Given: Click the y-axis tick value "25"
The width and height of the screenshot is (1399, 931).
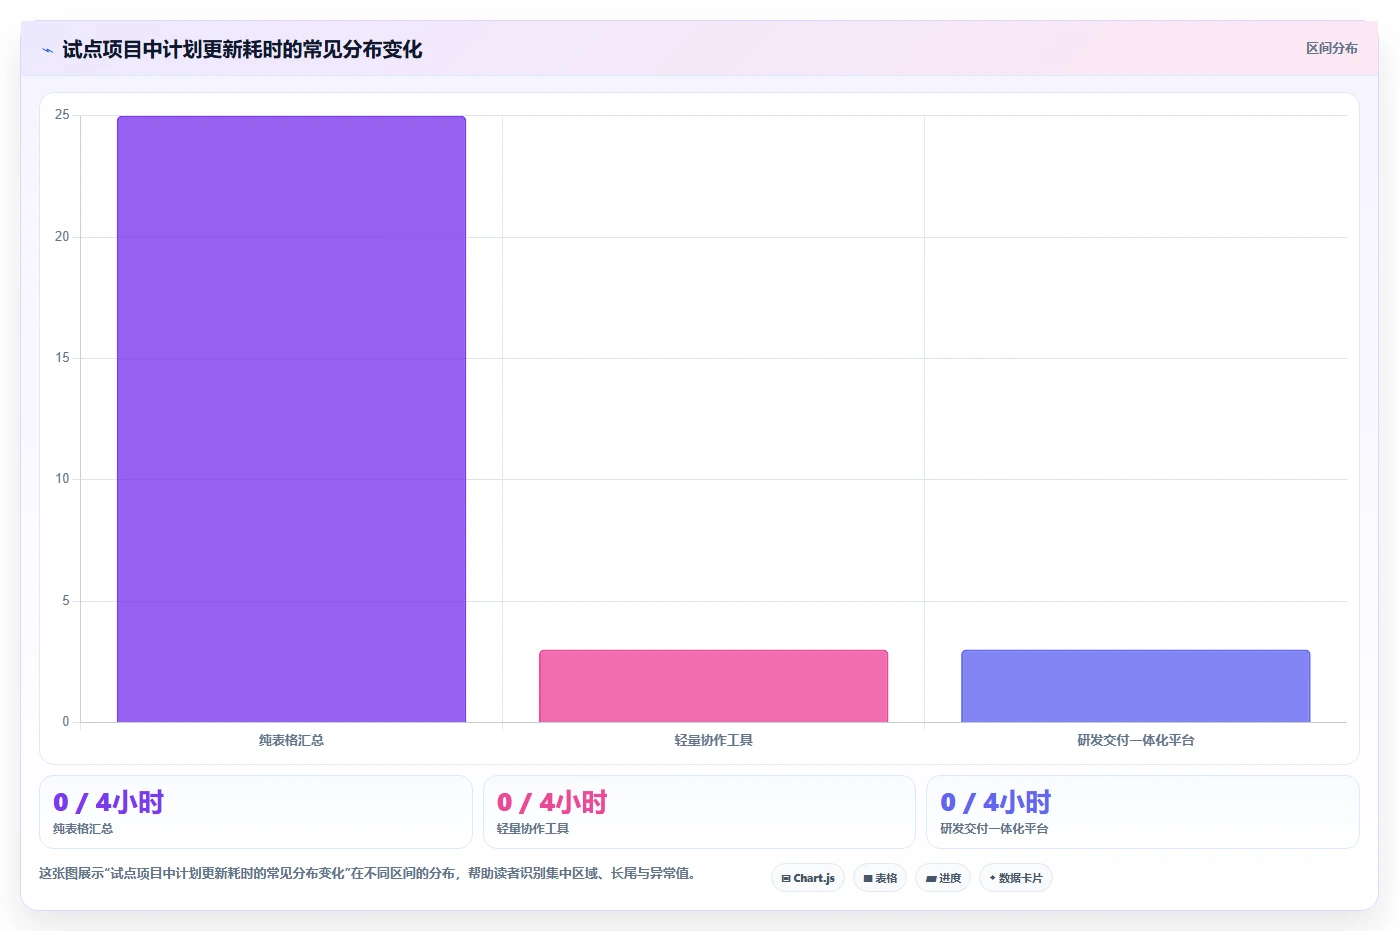Looking at the screenshot, I should coord(62,115).
